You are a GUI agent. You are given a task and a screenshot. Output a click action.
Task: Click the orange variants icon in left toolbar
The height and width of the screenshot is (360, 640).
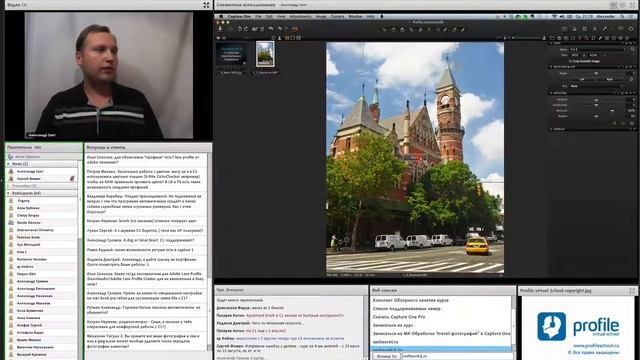click(295, 29)
